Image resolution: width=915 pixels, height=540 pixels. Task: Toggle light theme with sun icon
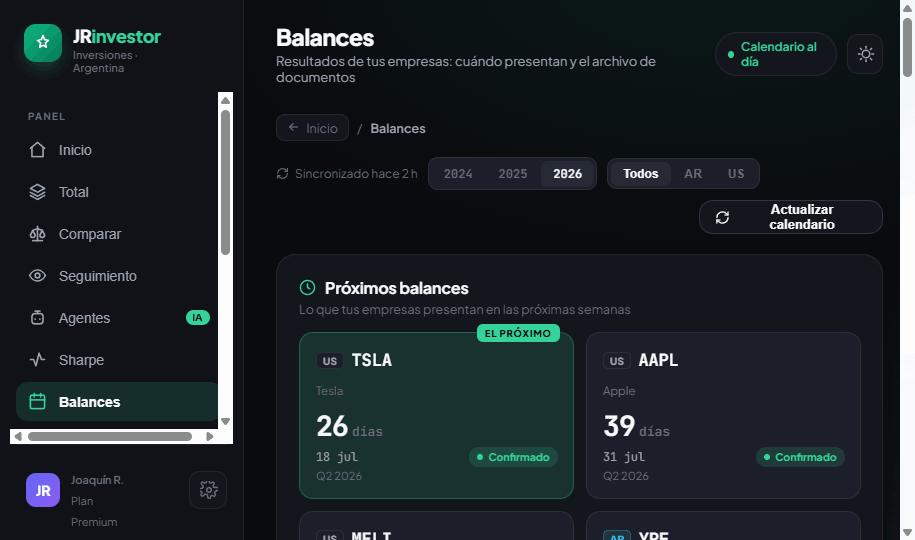coord(865,54)
